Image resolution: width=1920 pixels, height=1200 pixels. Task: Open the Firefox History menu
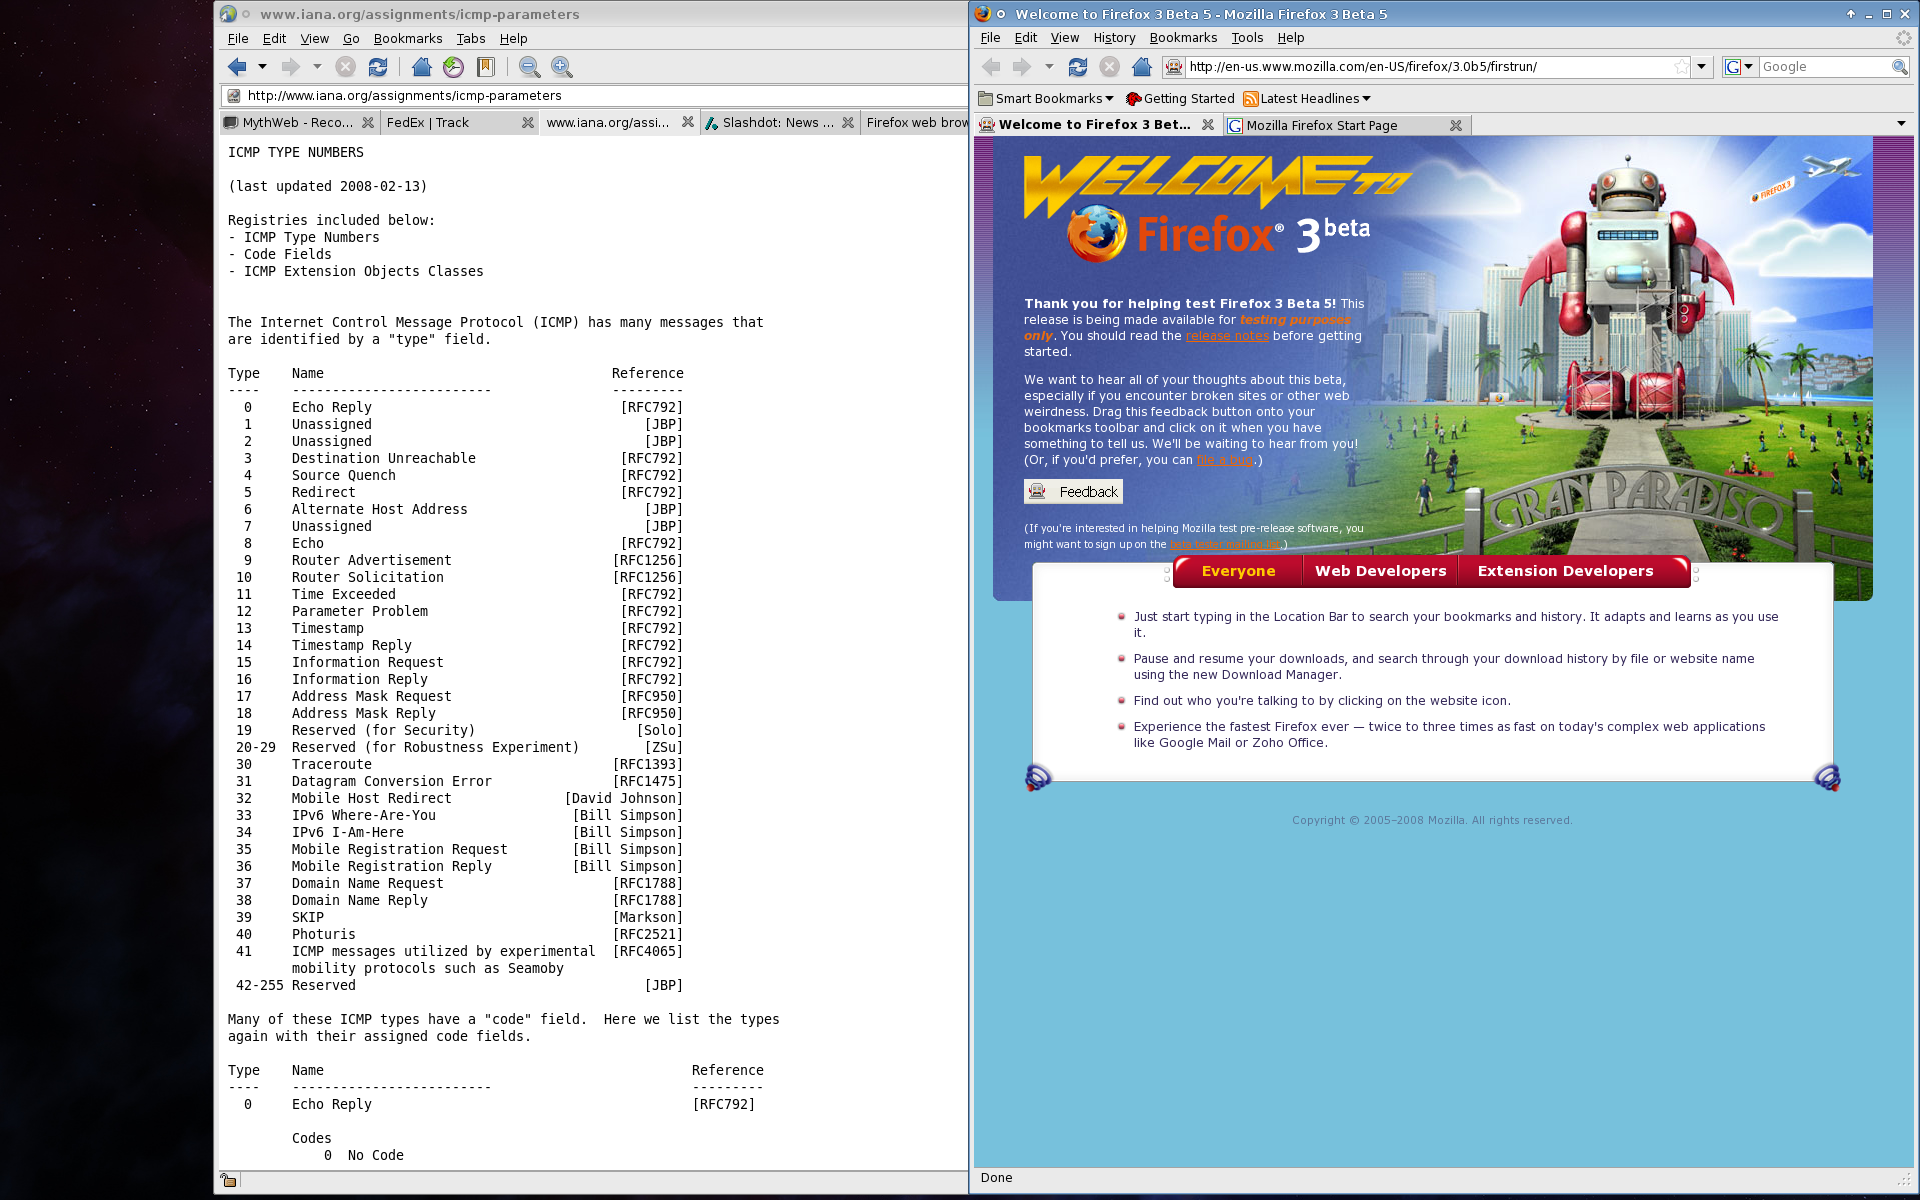[1114, 38]
